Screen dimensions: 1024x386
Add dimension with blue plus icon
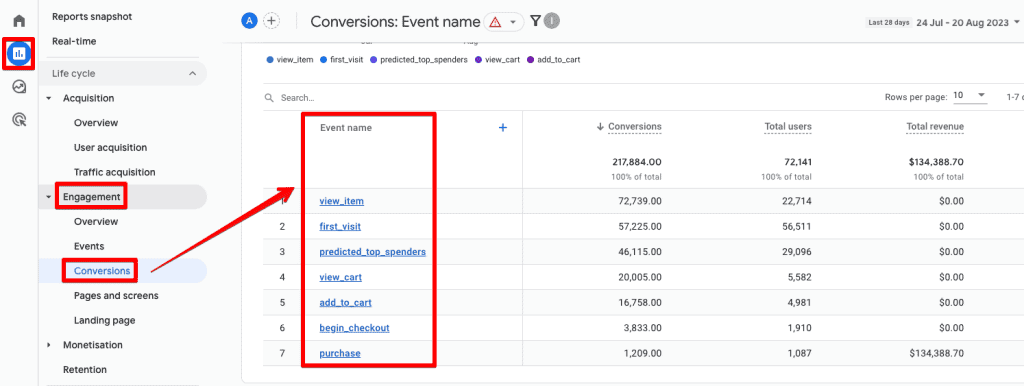coord(503,128)
